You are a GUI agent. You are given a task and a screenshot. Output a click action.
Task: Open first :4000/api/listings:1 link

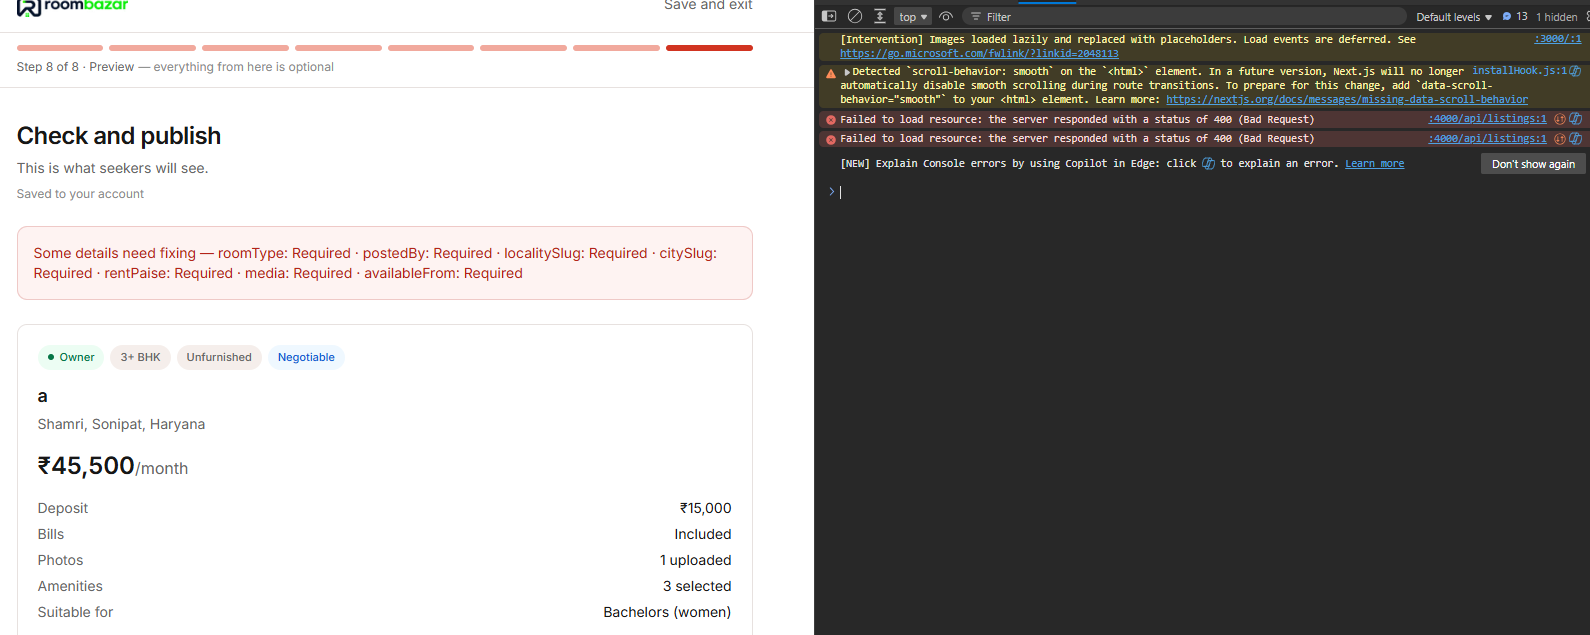pos(1487,119)
